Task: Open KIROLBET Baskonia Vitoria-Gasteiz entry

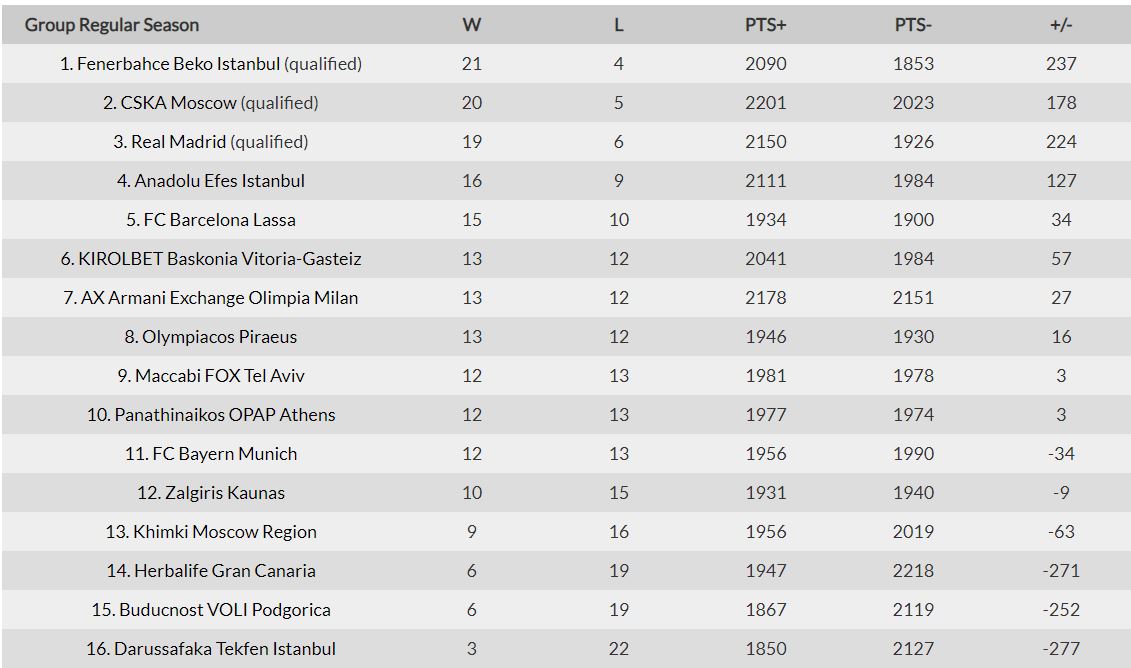Action: 219,259
